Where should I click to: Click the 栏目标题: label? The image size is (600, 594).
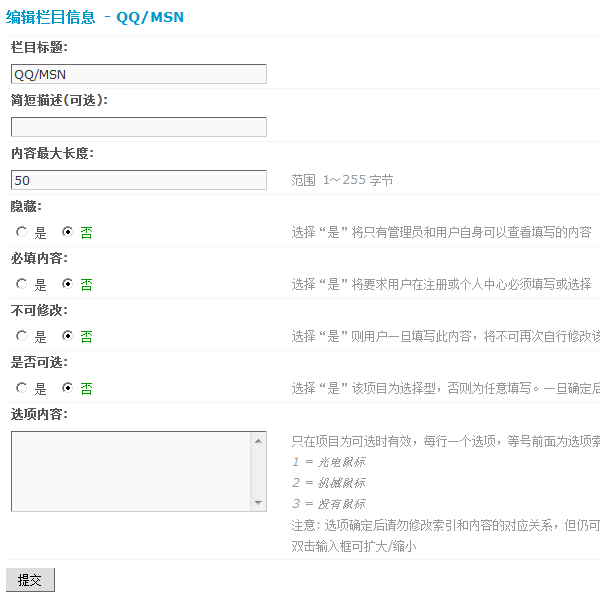tap(39, 47)
